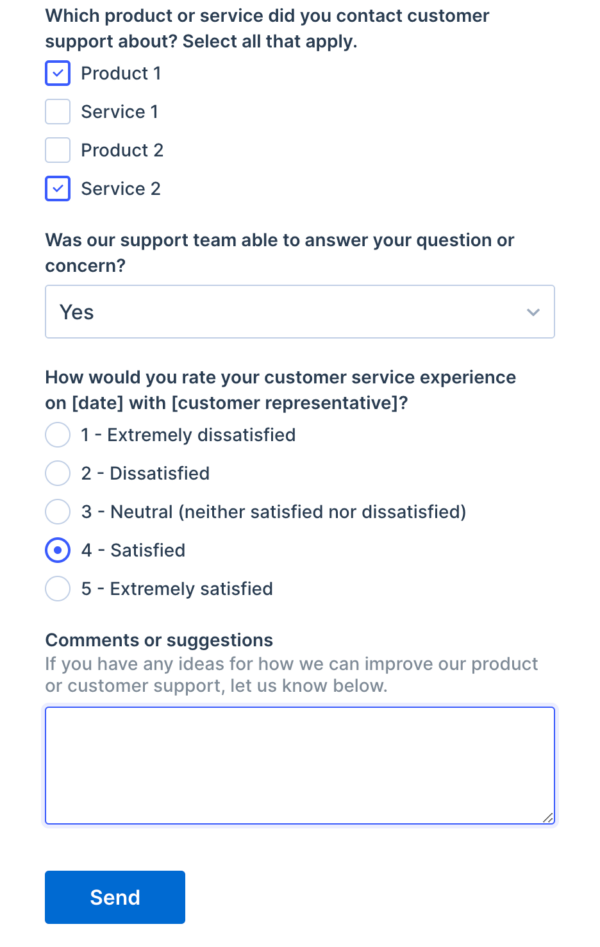Screen dimensions: 600x947
Task: Select "3 - Neutral (neither satisfied nor dissatisfied)"
Action: coord(57,511)
